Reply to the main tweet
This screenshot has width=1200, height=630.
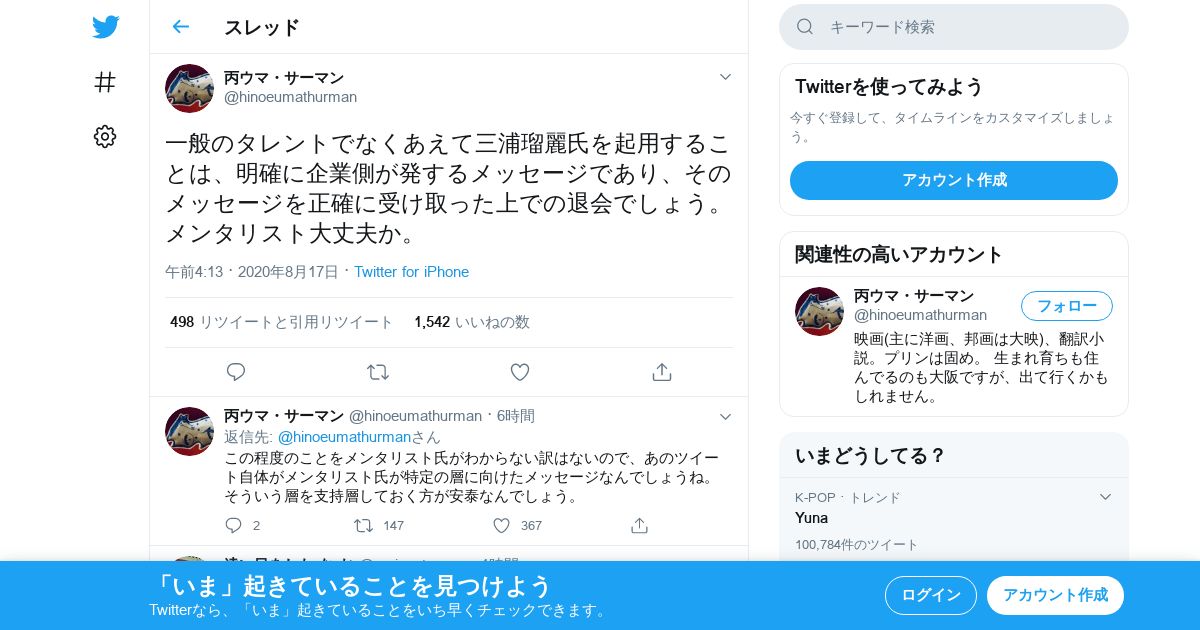(x=236, y=372)
